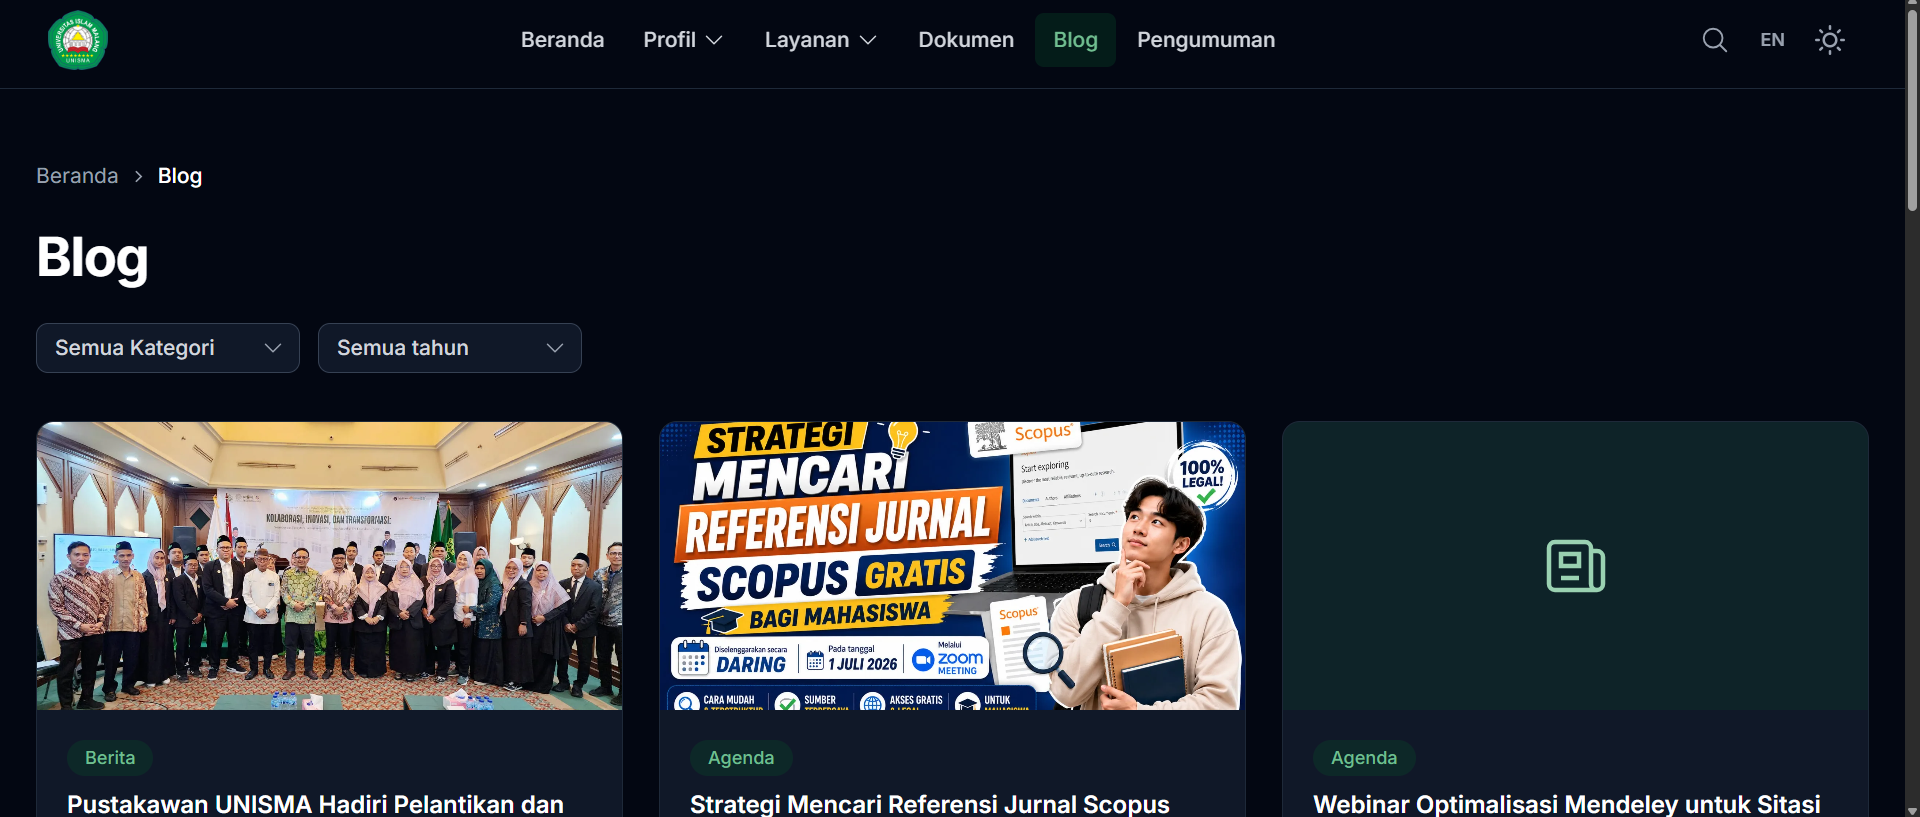Open the Pengumuman navigation item

(1206, 40)
